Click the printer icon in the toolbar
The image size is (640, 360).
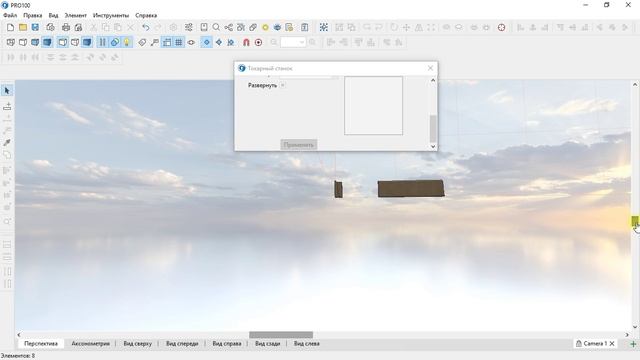66,27
